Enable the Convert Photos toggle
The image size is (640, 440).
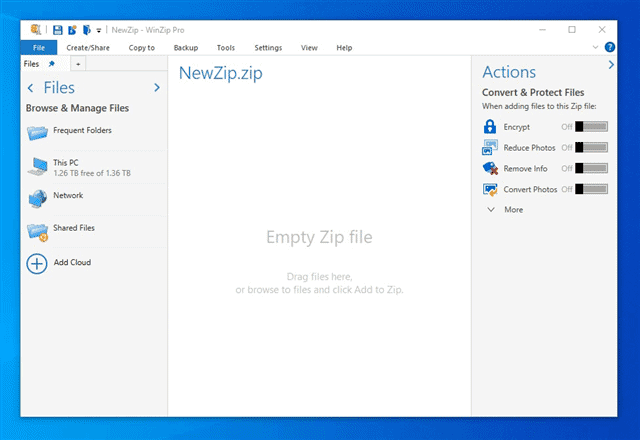pyautogui.click(x=591, y=189)
